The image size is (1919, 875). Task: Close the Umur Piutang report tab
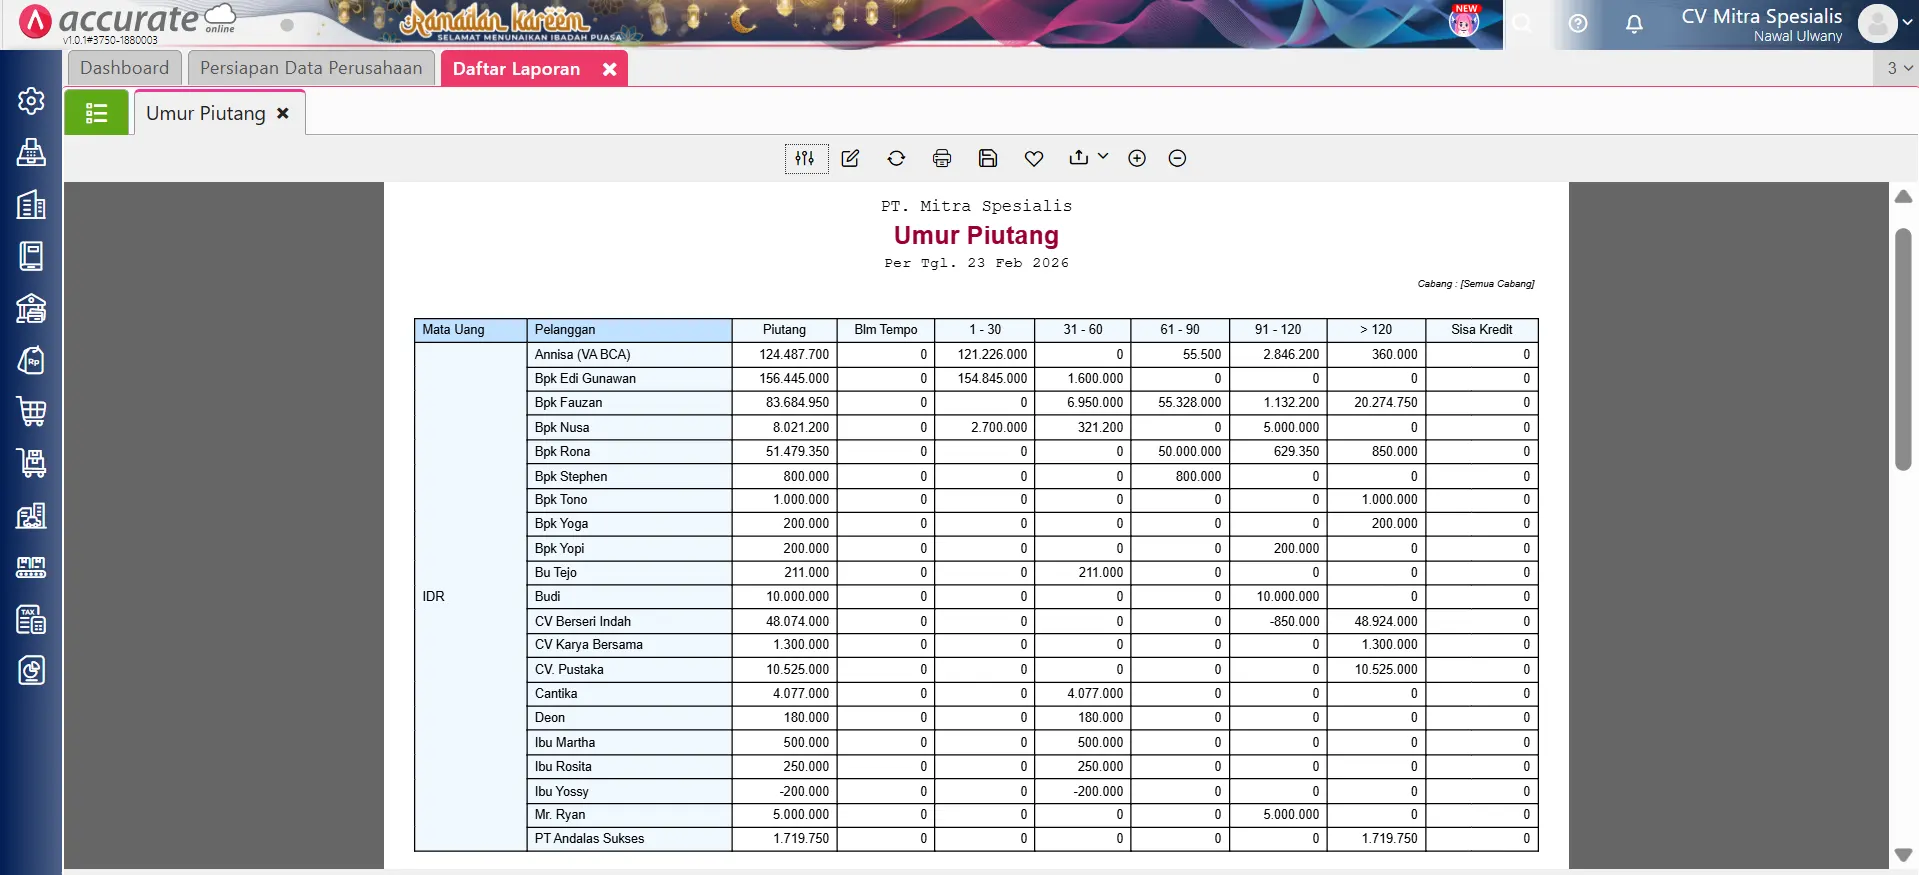coord(283,113)
